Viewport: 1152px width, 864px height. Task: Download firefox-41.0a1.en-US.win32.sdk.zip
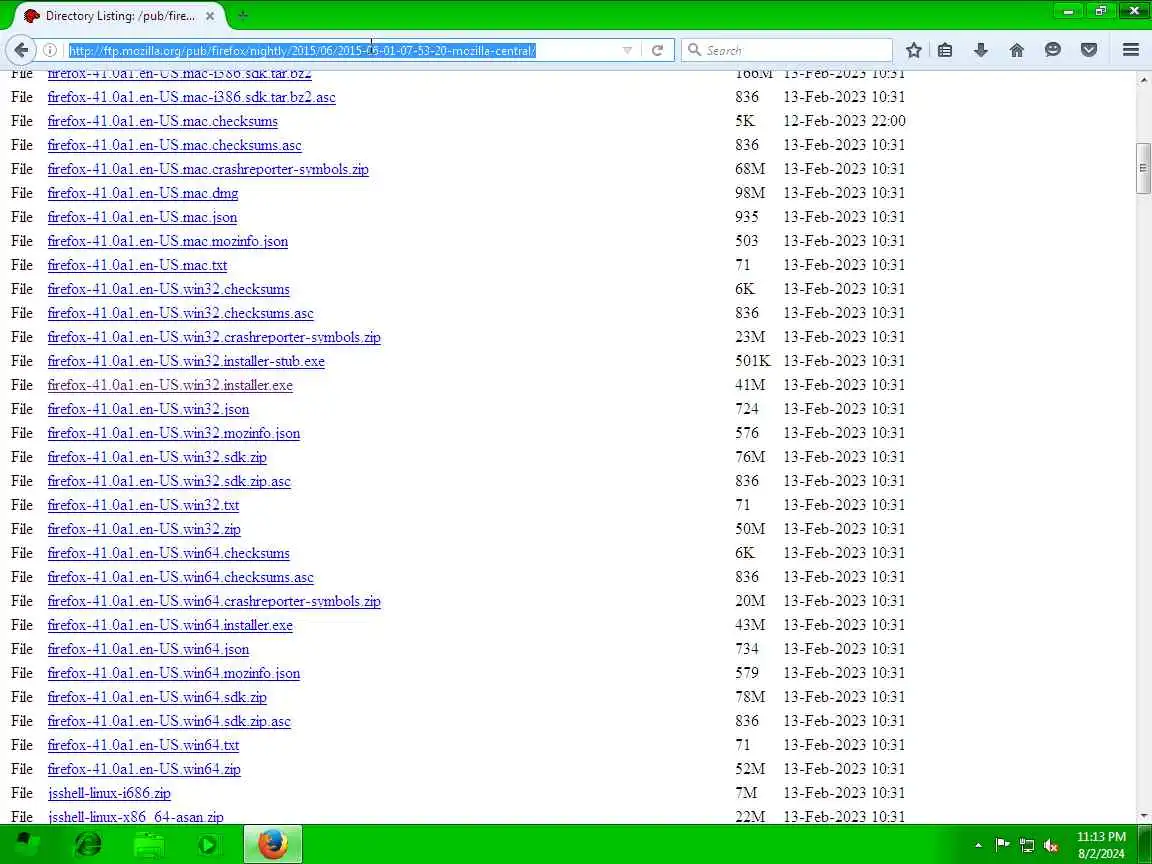pos(157,457)
